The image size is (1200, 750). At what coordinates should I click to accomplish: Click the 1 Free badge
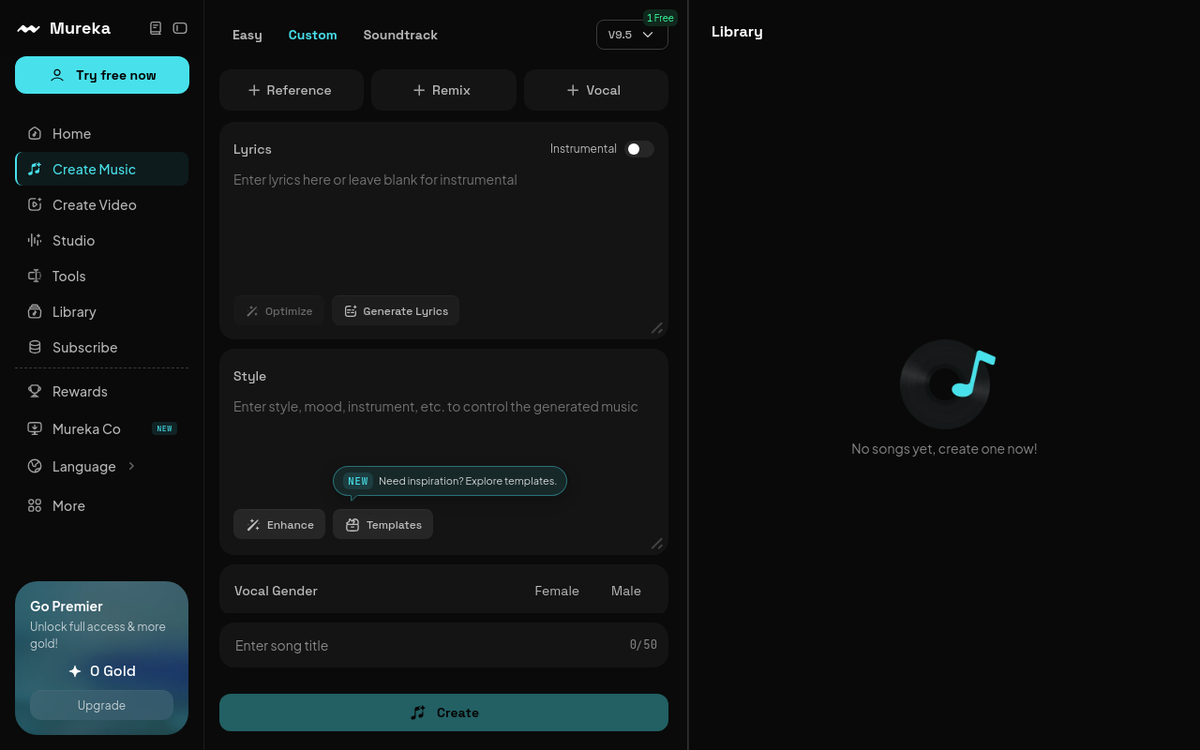[660, 18]
